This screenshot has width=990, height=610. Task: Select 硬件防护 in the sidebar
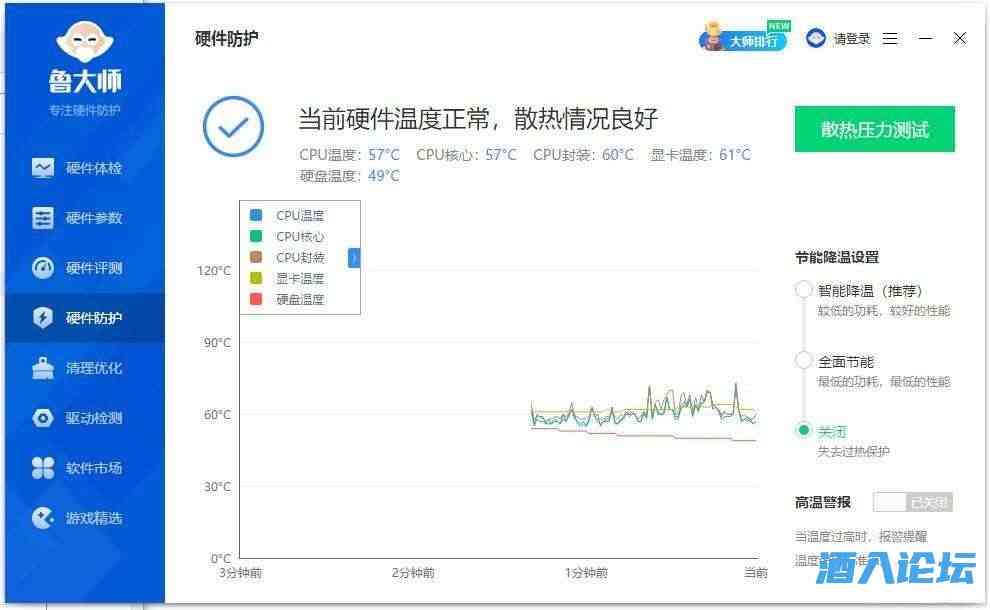(85, 318)
